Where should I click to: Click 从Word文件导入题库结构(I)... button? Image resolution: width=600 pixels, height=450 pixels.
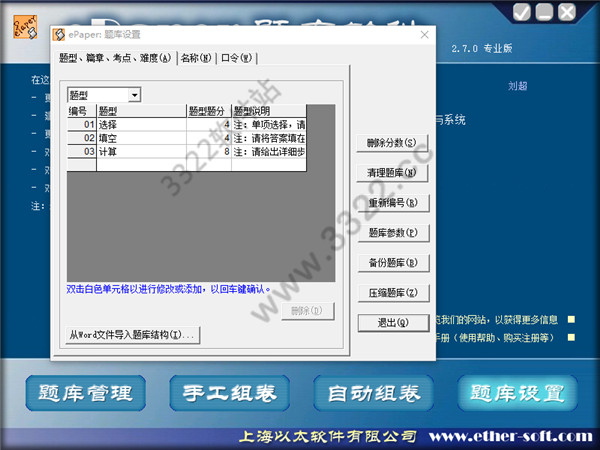click(132, 335)
